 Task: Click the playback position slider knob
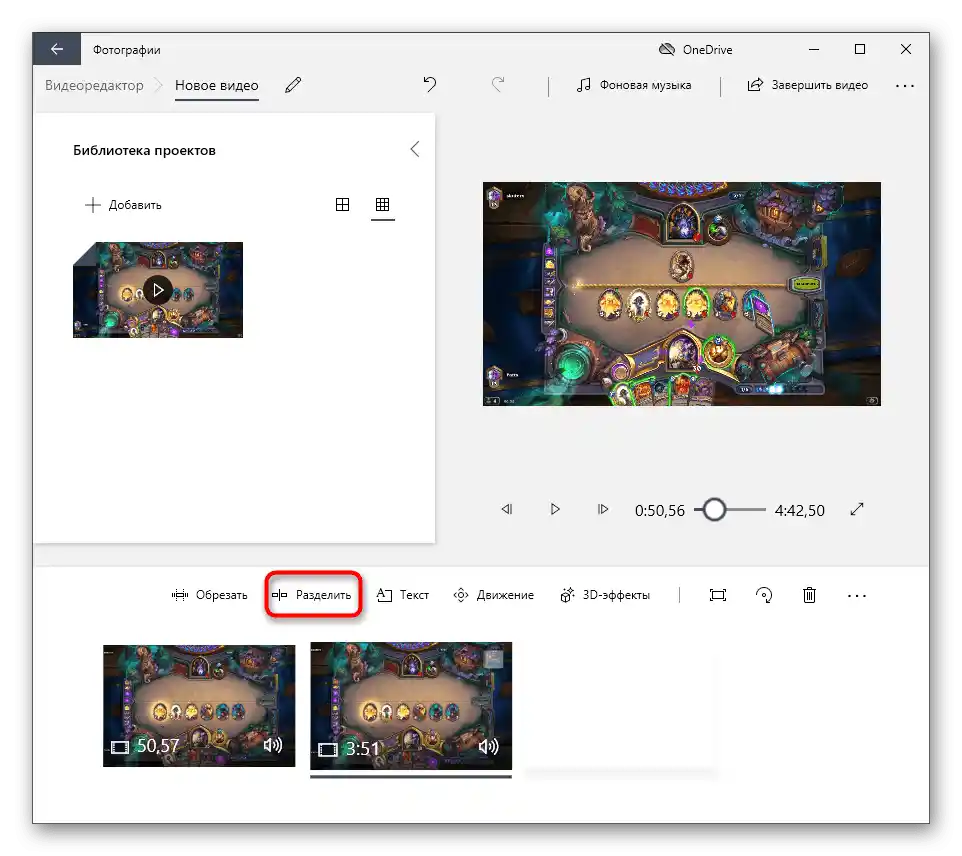coord(714,510)
